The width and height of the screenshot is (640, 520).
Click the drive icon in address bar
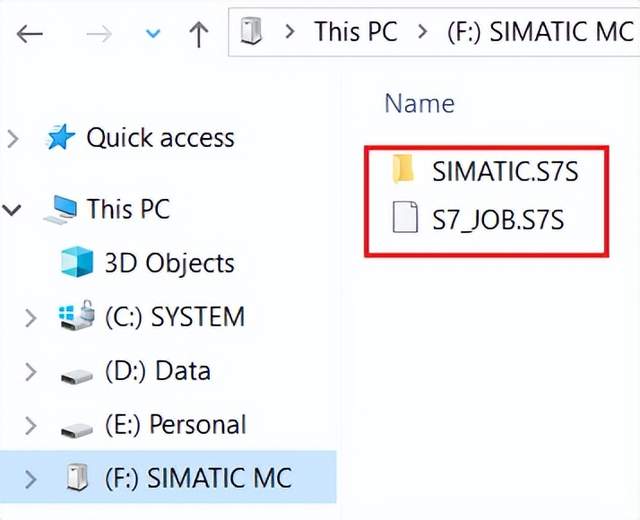252,32
